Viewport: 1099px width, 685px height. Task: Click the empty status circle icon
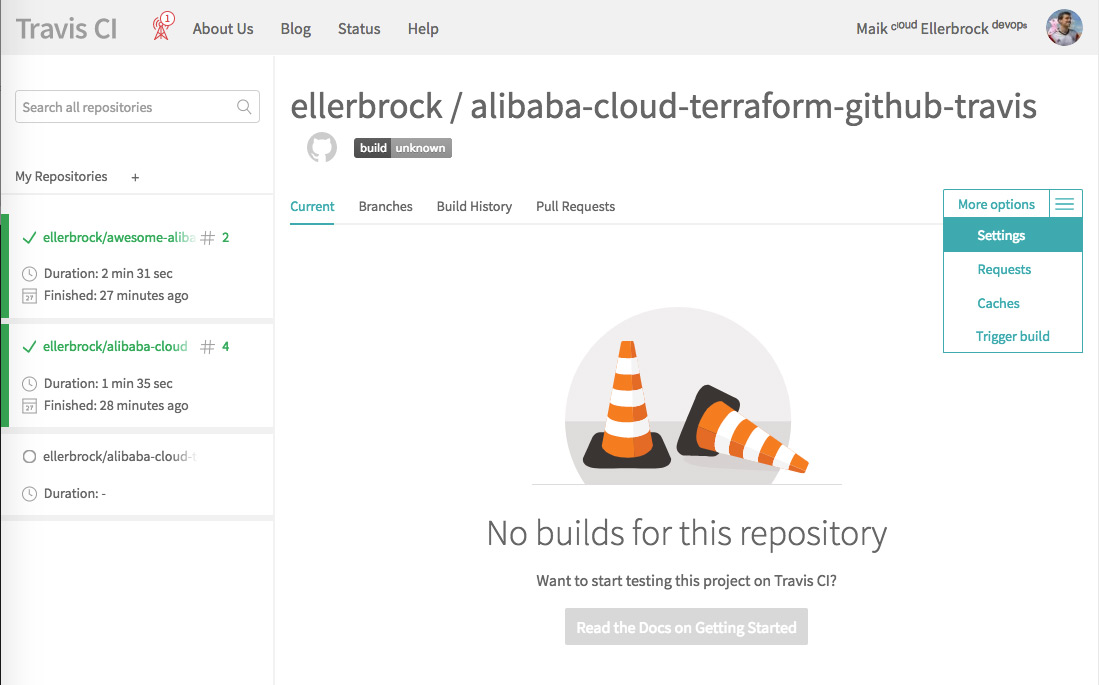29,456
